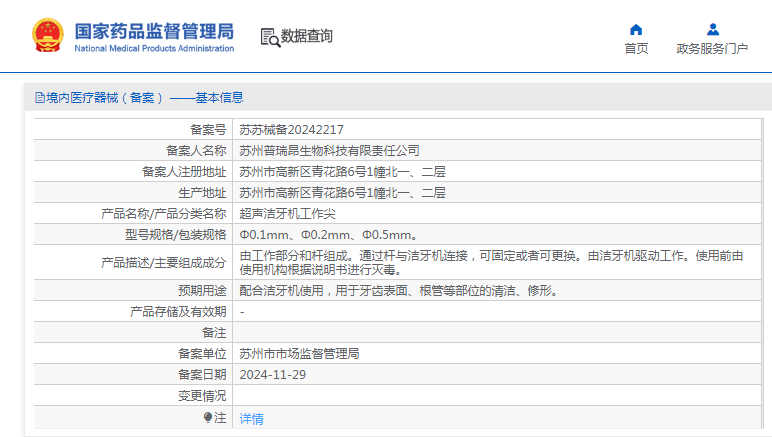Click the 预期用途 row label
Screen dimensions: 772x437
[202, 291]
